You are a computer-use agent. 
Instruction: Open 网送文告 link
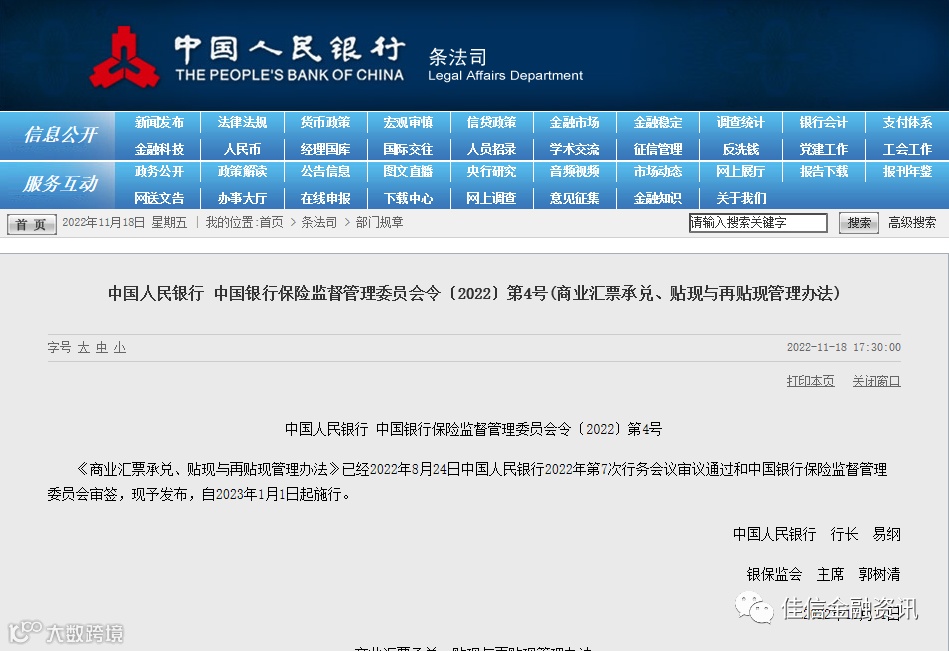pos(159,198)
